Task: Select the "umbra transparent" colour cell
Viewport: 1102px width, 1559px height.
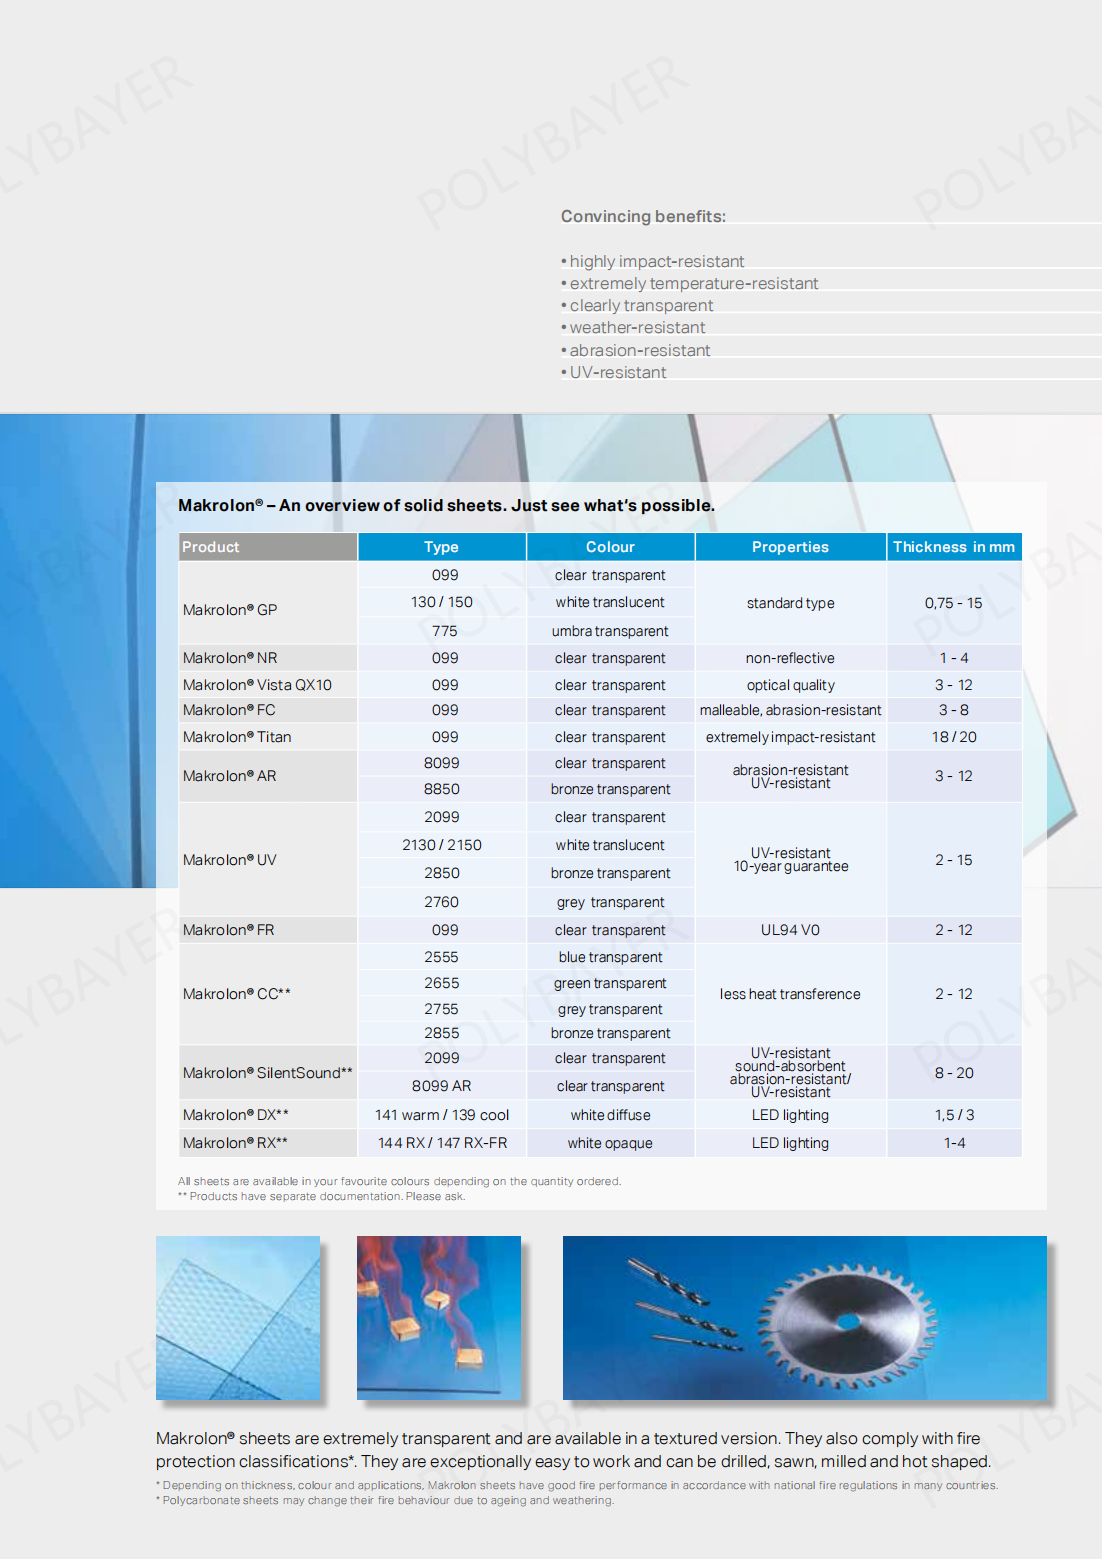Action: 610,631
